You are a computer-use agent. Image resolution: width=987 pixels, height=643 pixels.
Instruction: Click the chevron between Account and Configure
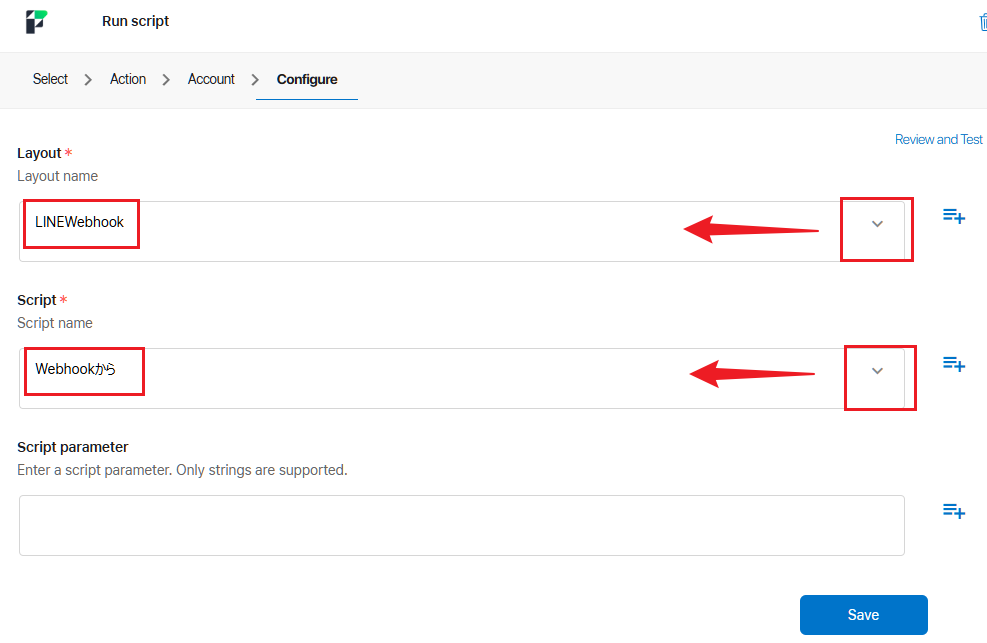pos(254,78)
